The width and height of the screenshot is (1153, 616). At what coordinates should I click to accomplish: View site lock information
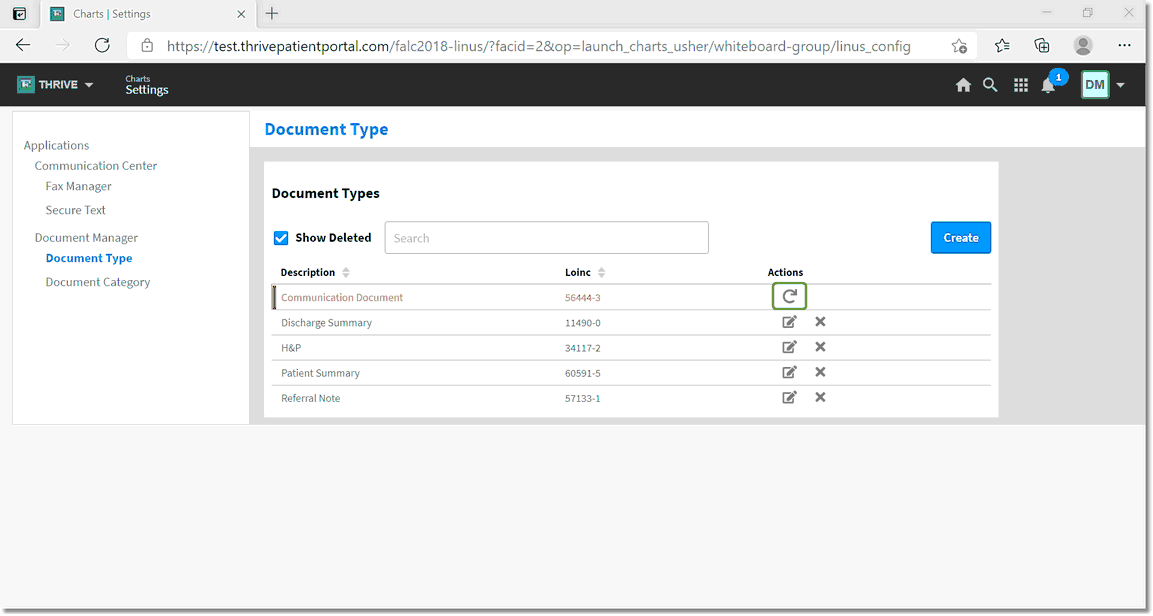(x=147, y=46)
